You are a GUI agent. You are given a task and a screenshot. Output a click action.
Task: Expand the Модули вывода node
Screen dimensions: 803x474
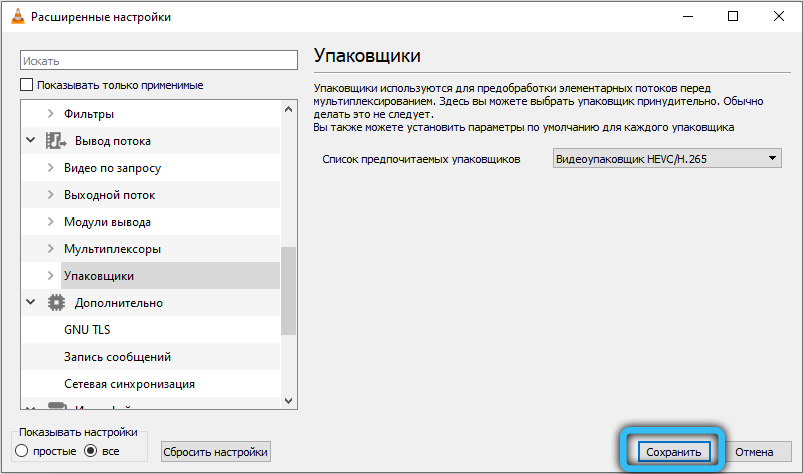50,222
